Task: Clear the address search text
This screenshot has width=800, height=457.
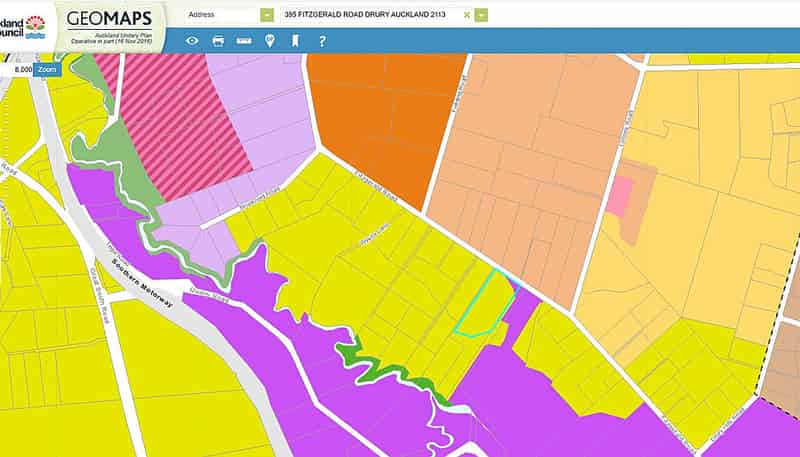Action: click(x=466, y=15)
